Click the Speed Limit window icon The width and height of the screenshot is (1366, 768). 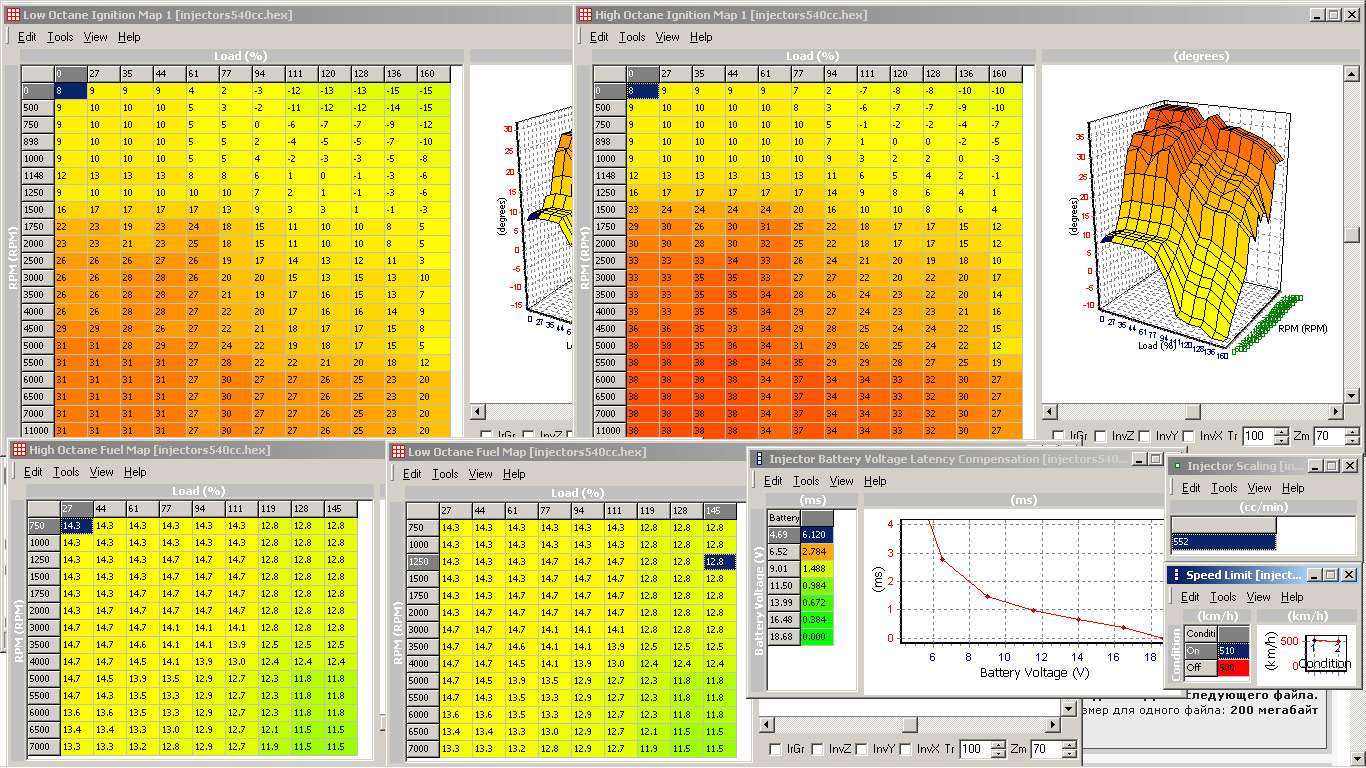(x=1176, y=575)
